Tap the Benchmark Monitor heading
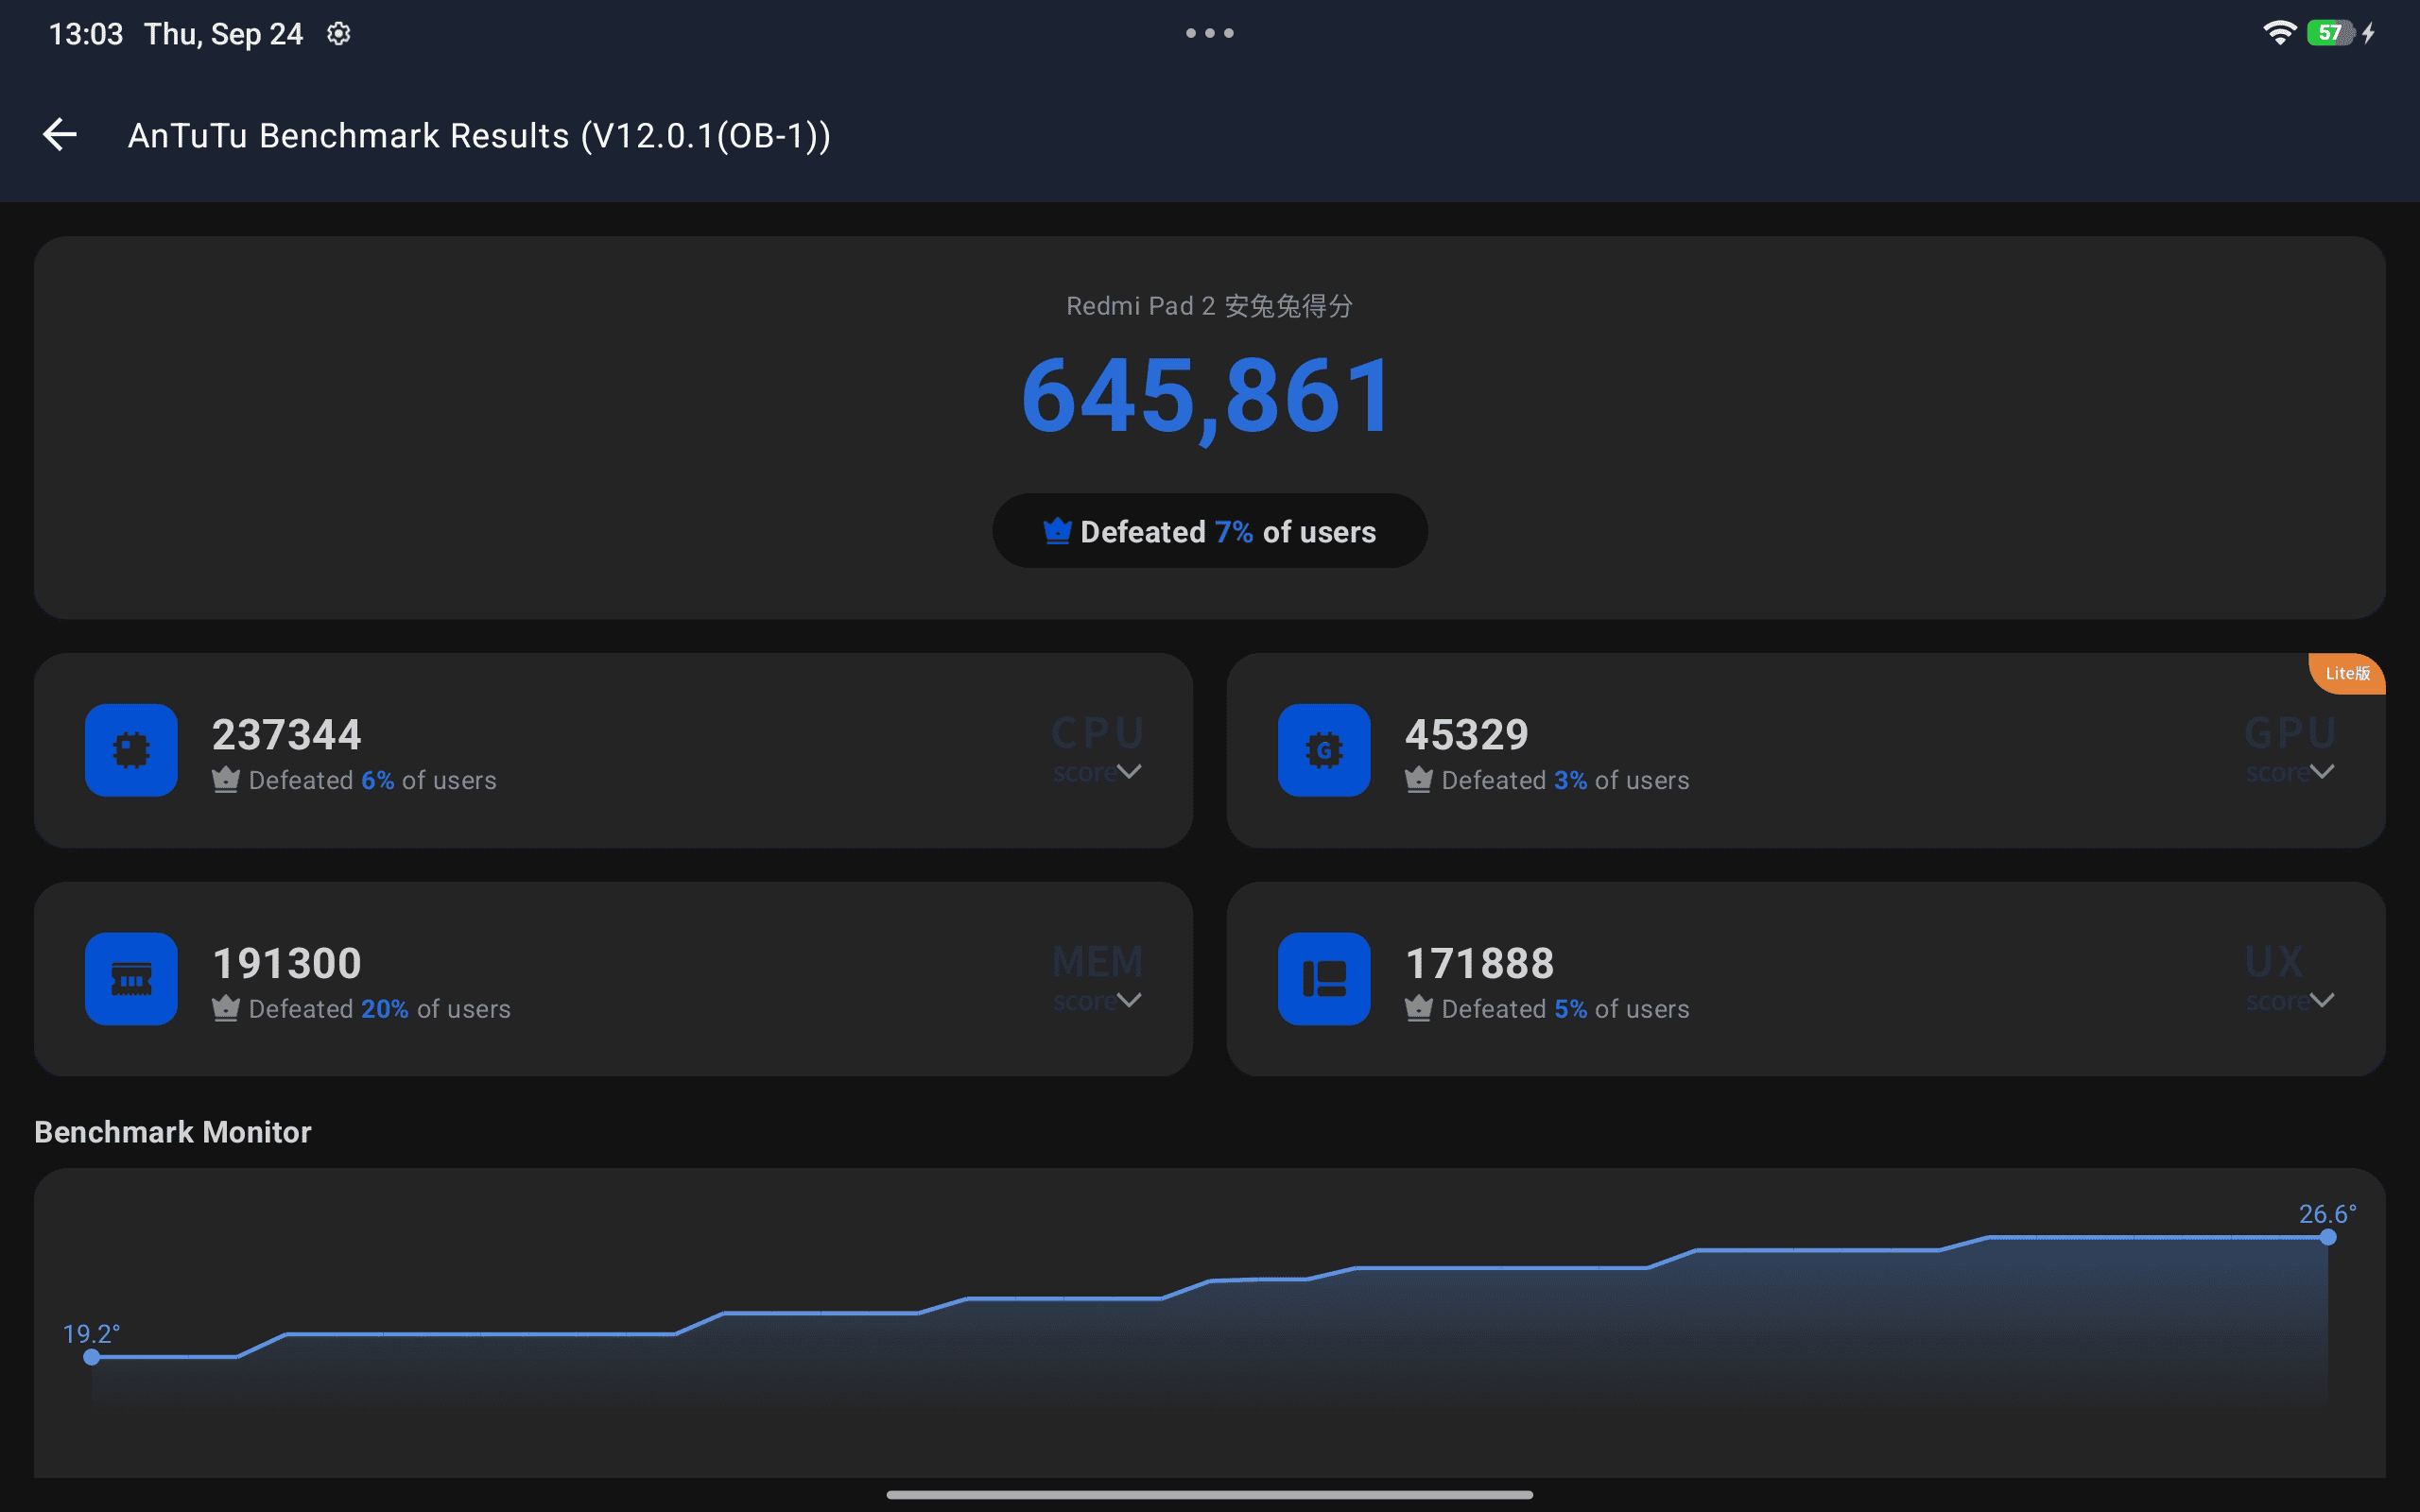This screenshot has width=2420, height=1512. [x=173, y=1132]
